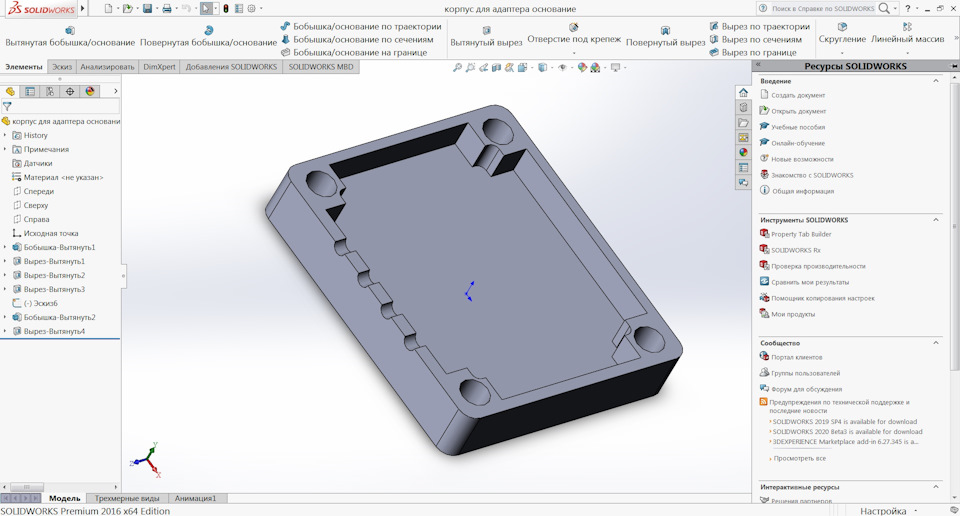Open the task pane Home icon
This screenshot has height=516, width=960.
point(743,92)
